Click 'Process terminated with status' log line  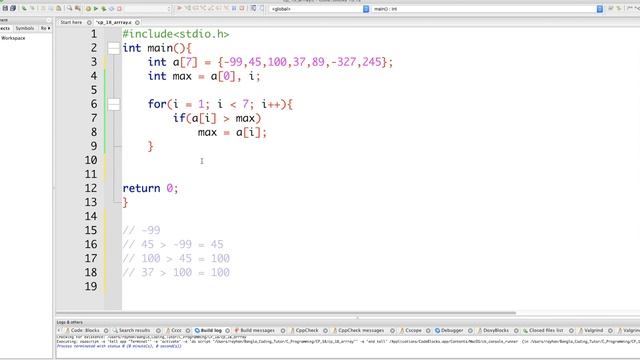point(119,346)
